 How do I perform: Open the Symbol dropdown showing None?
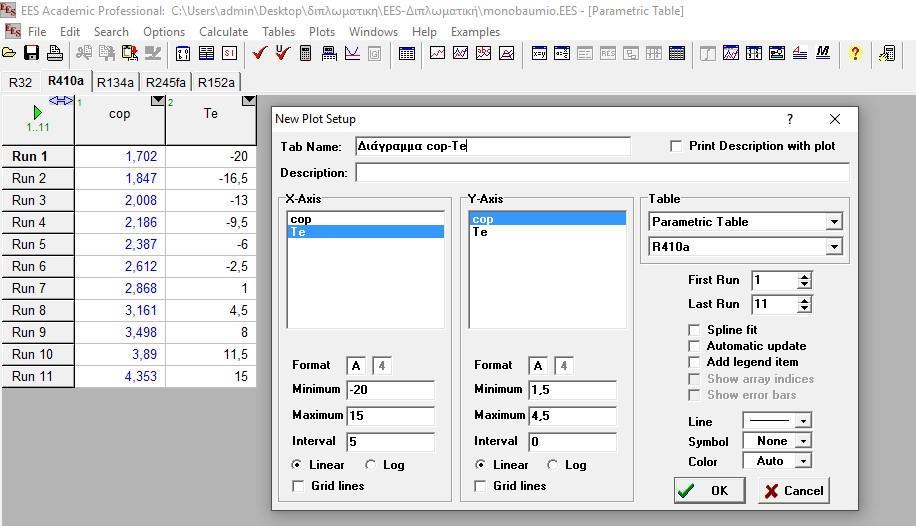pos(804,441)
